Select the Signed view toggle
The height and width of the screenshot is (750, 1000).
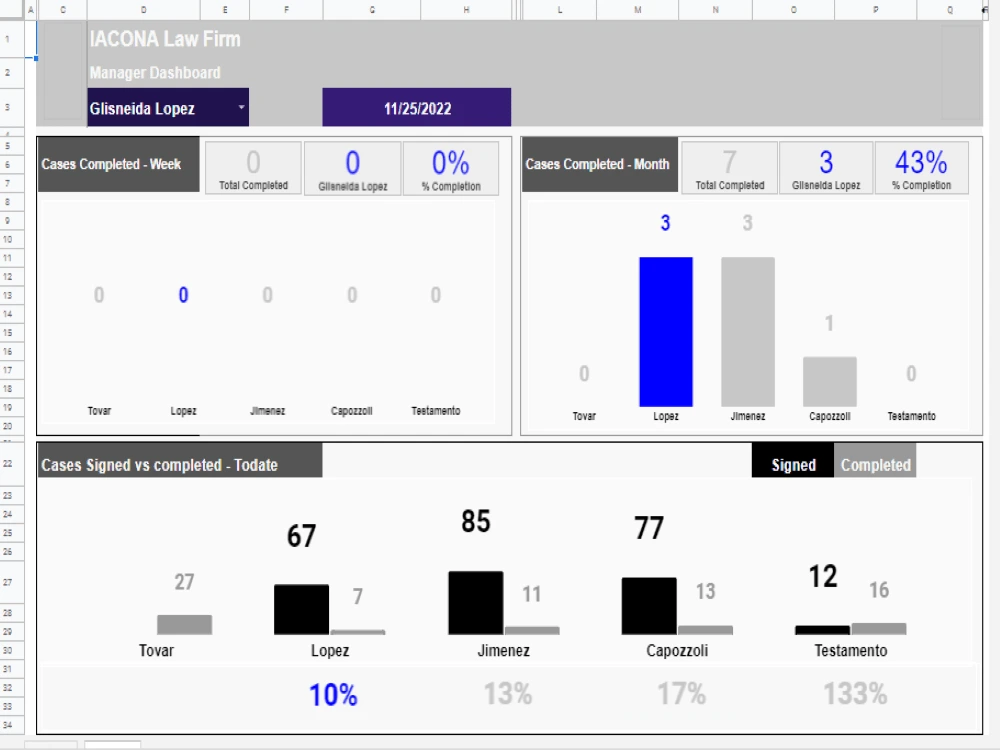click(792, 464)
